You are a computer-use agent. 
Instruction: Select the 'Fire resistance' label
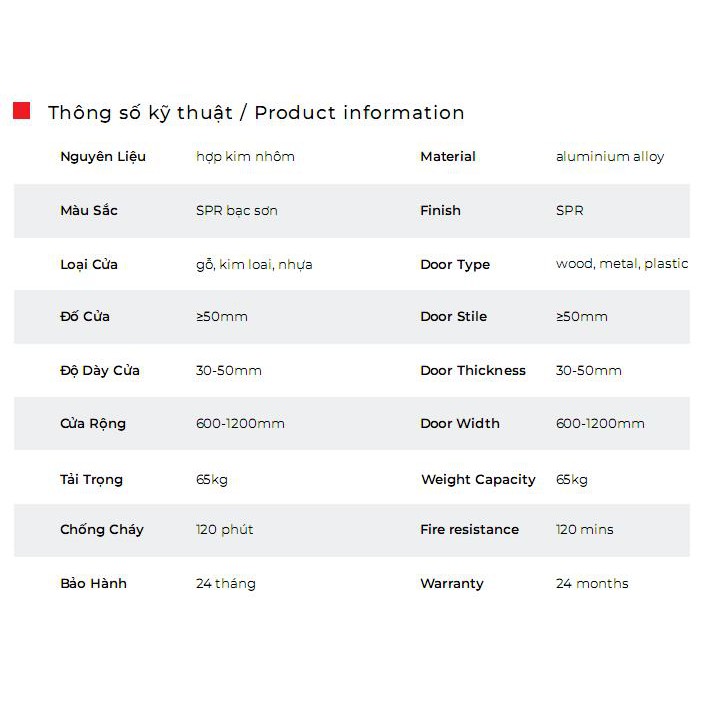469,530
